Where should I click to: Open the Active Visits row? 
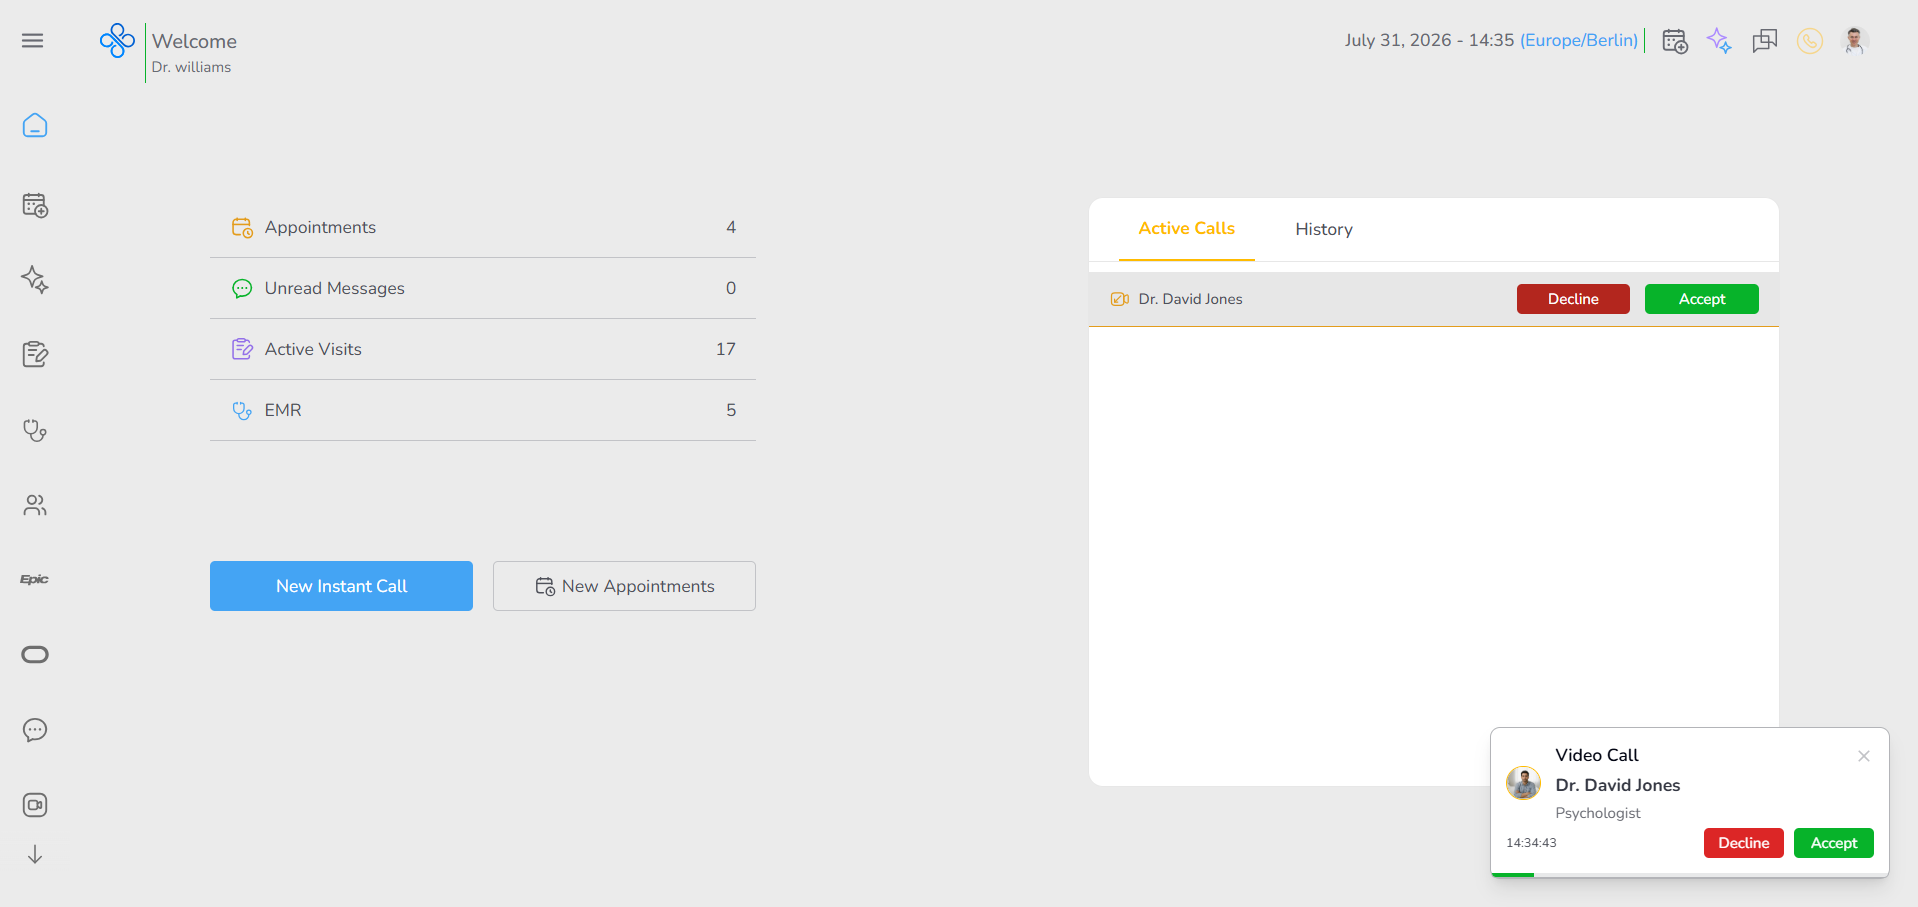pos(483,349)
